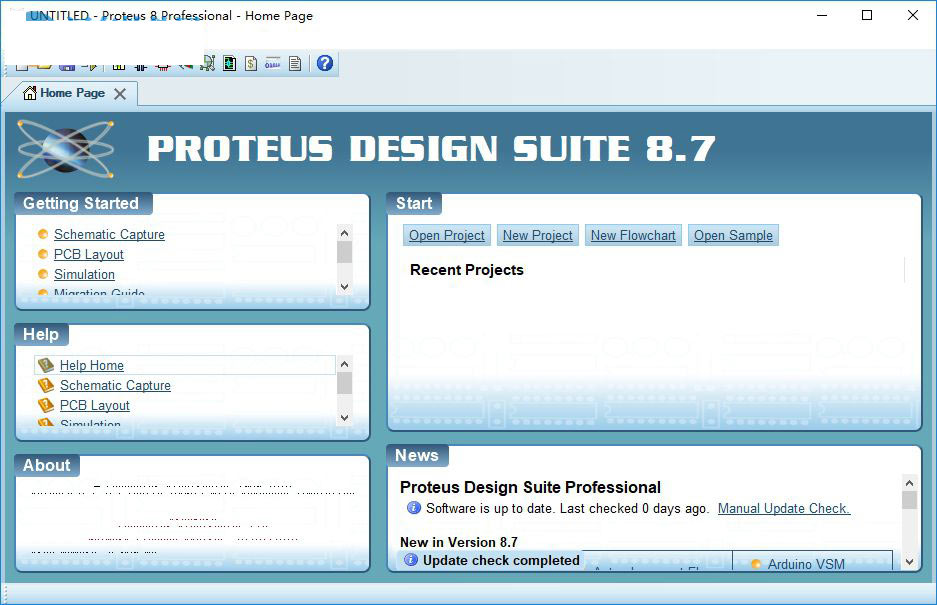
Task: Open the PCB Layout getting started link
Action: coord(88,254)
